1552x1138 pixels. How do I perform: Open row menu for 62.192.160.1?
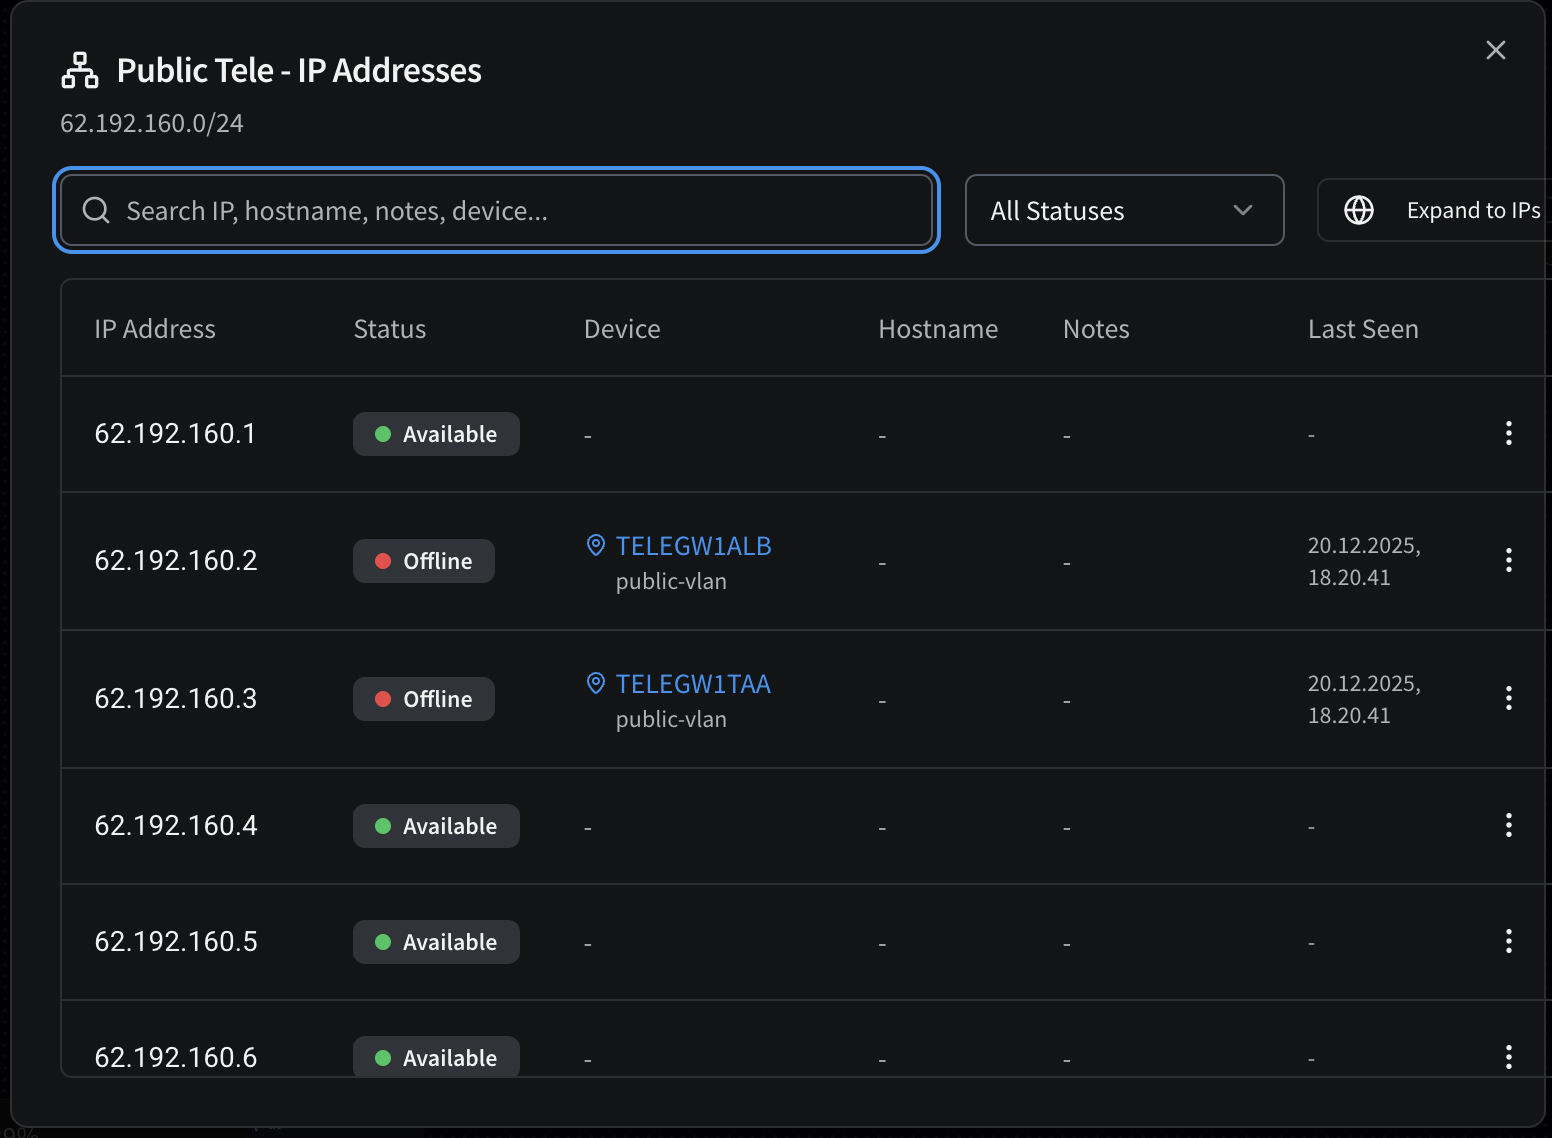(x=1508, y=433)
